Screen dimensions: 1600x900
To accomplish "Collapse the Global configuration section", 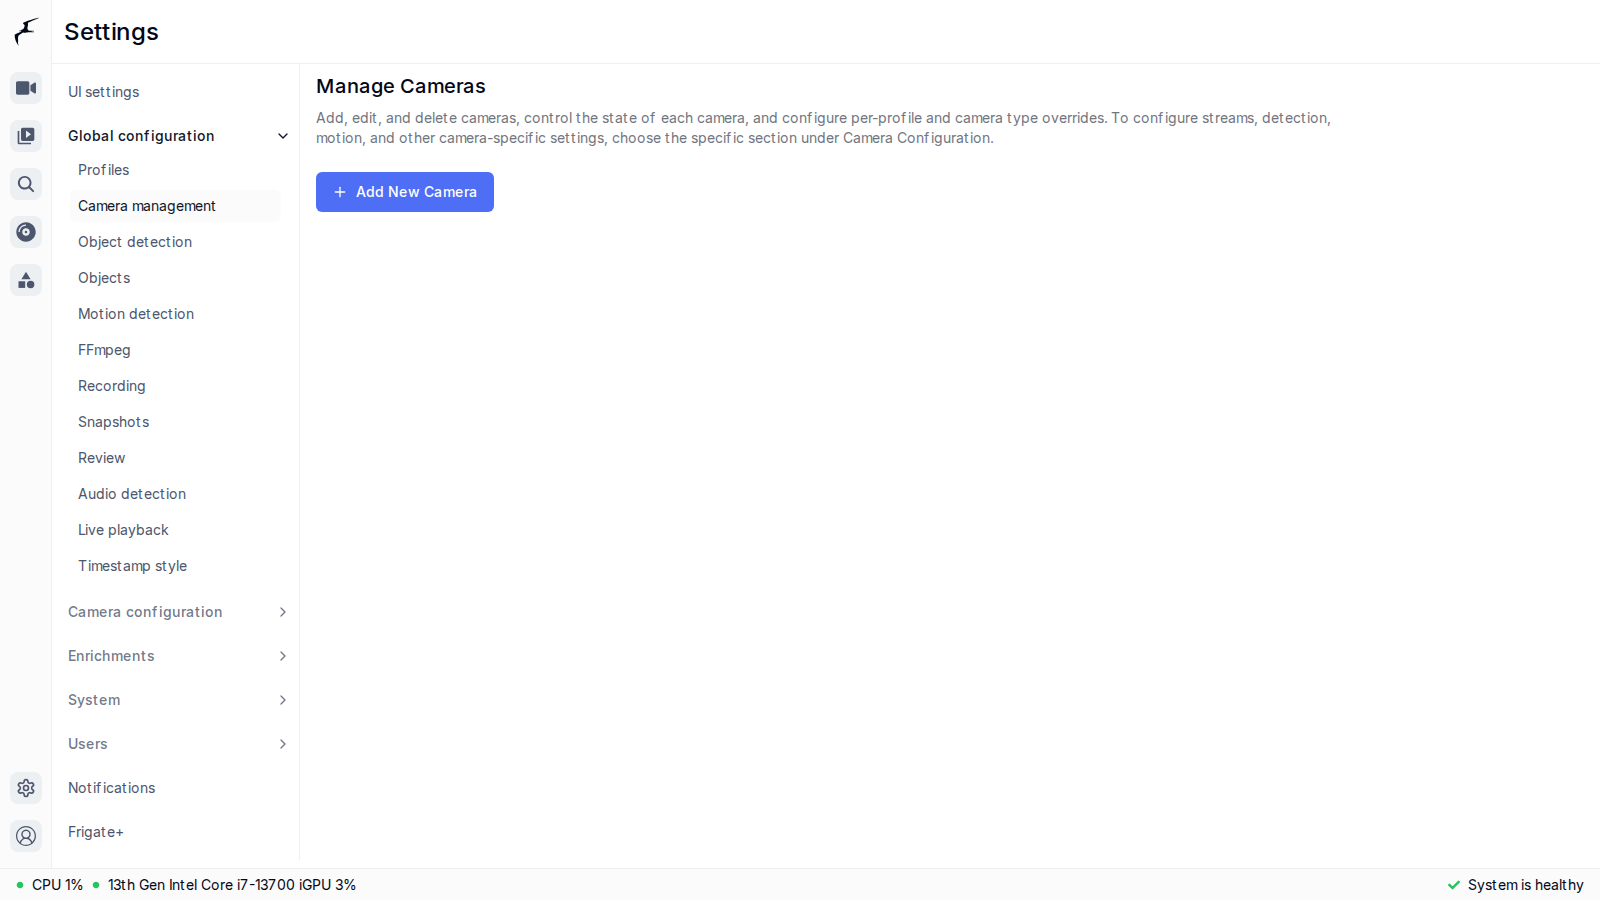I will pos(178,136).
